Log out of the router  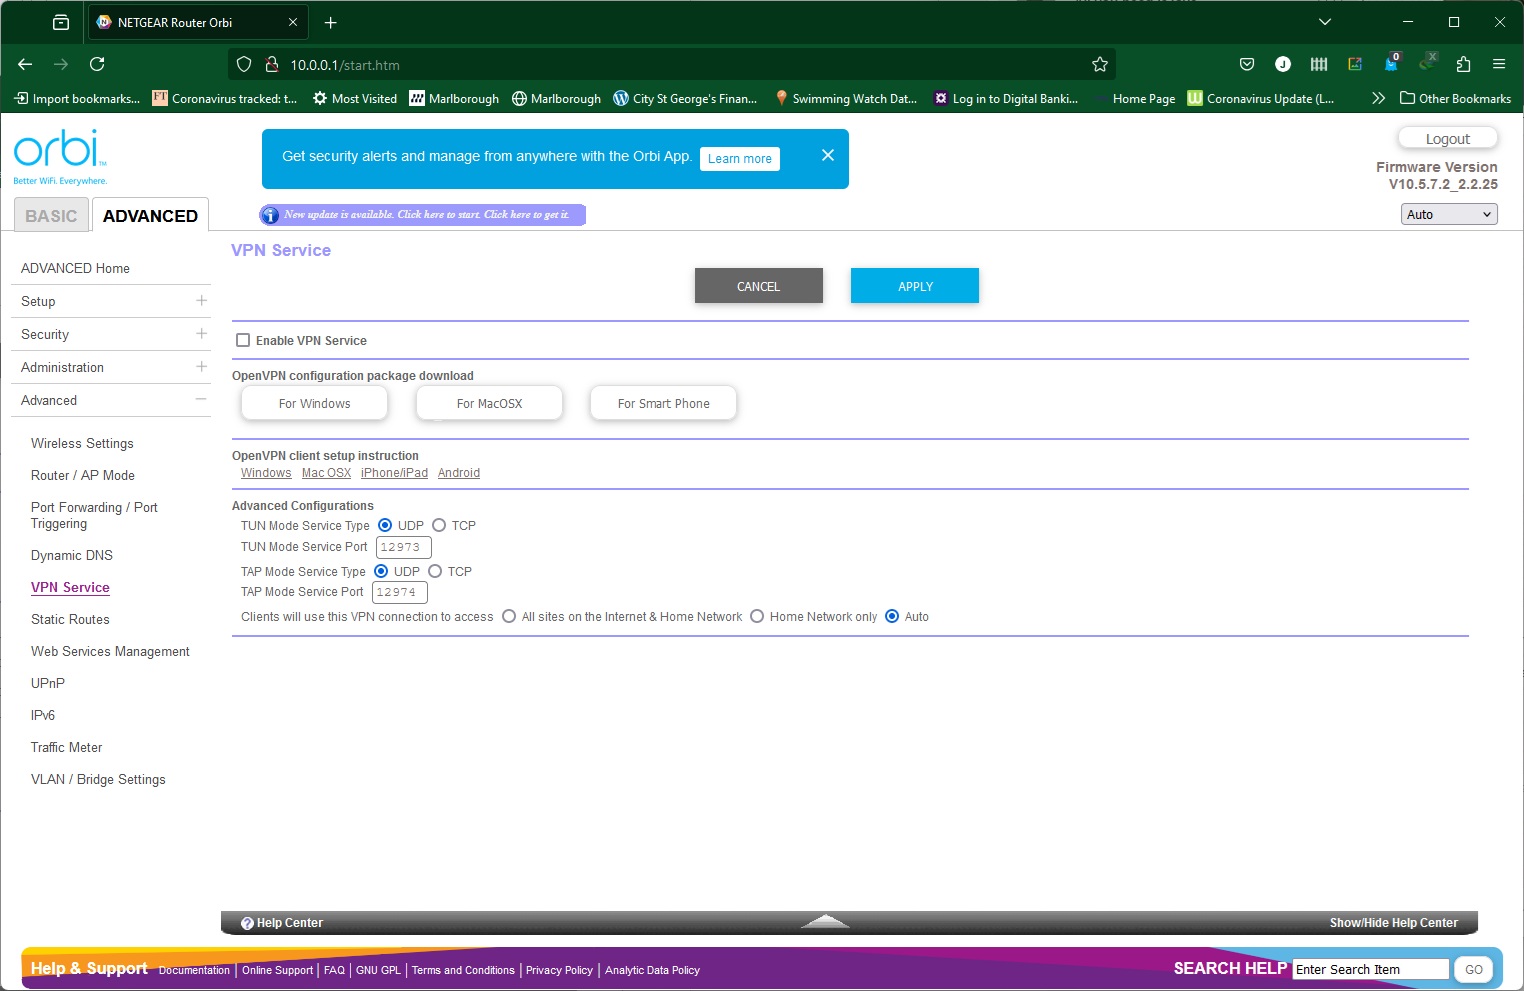pos(1447,138)
